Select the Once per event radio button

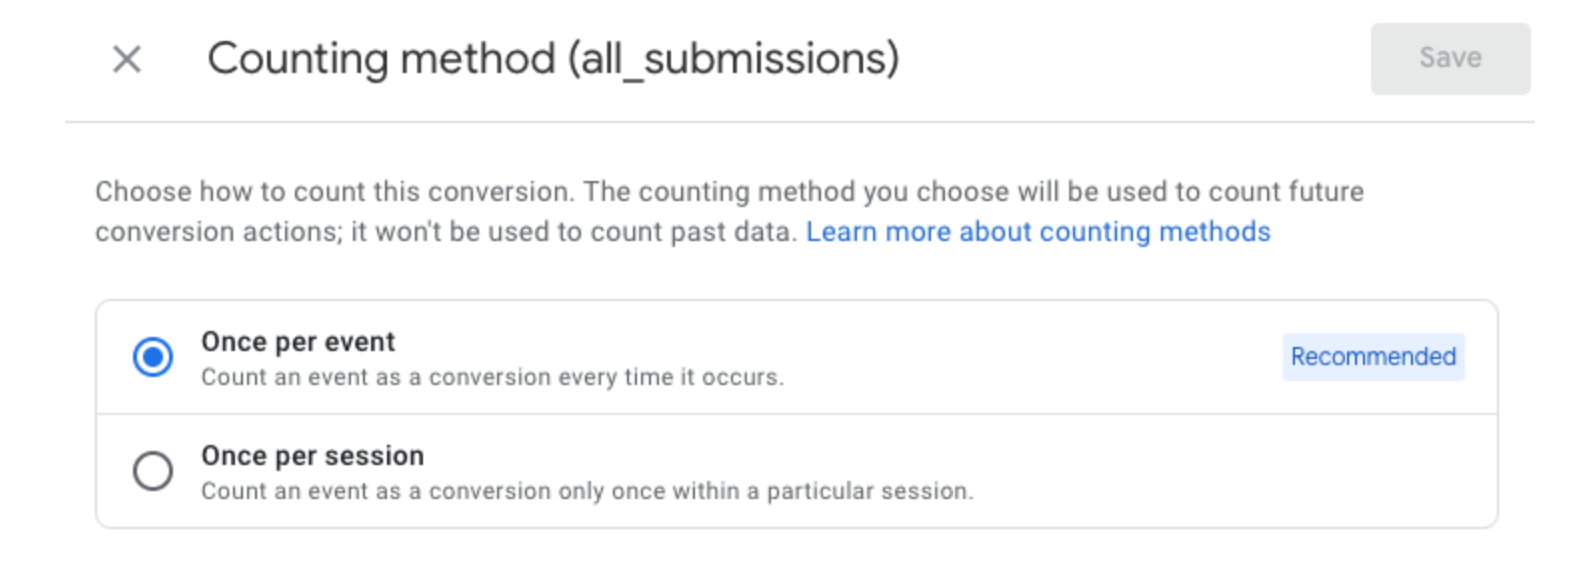coord(153,357)
